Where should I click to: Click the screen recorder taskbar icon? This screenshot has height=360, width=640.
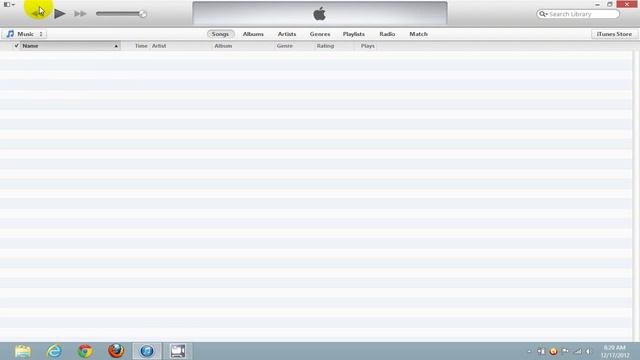178,351
